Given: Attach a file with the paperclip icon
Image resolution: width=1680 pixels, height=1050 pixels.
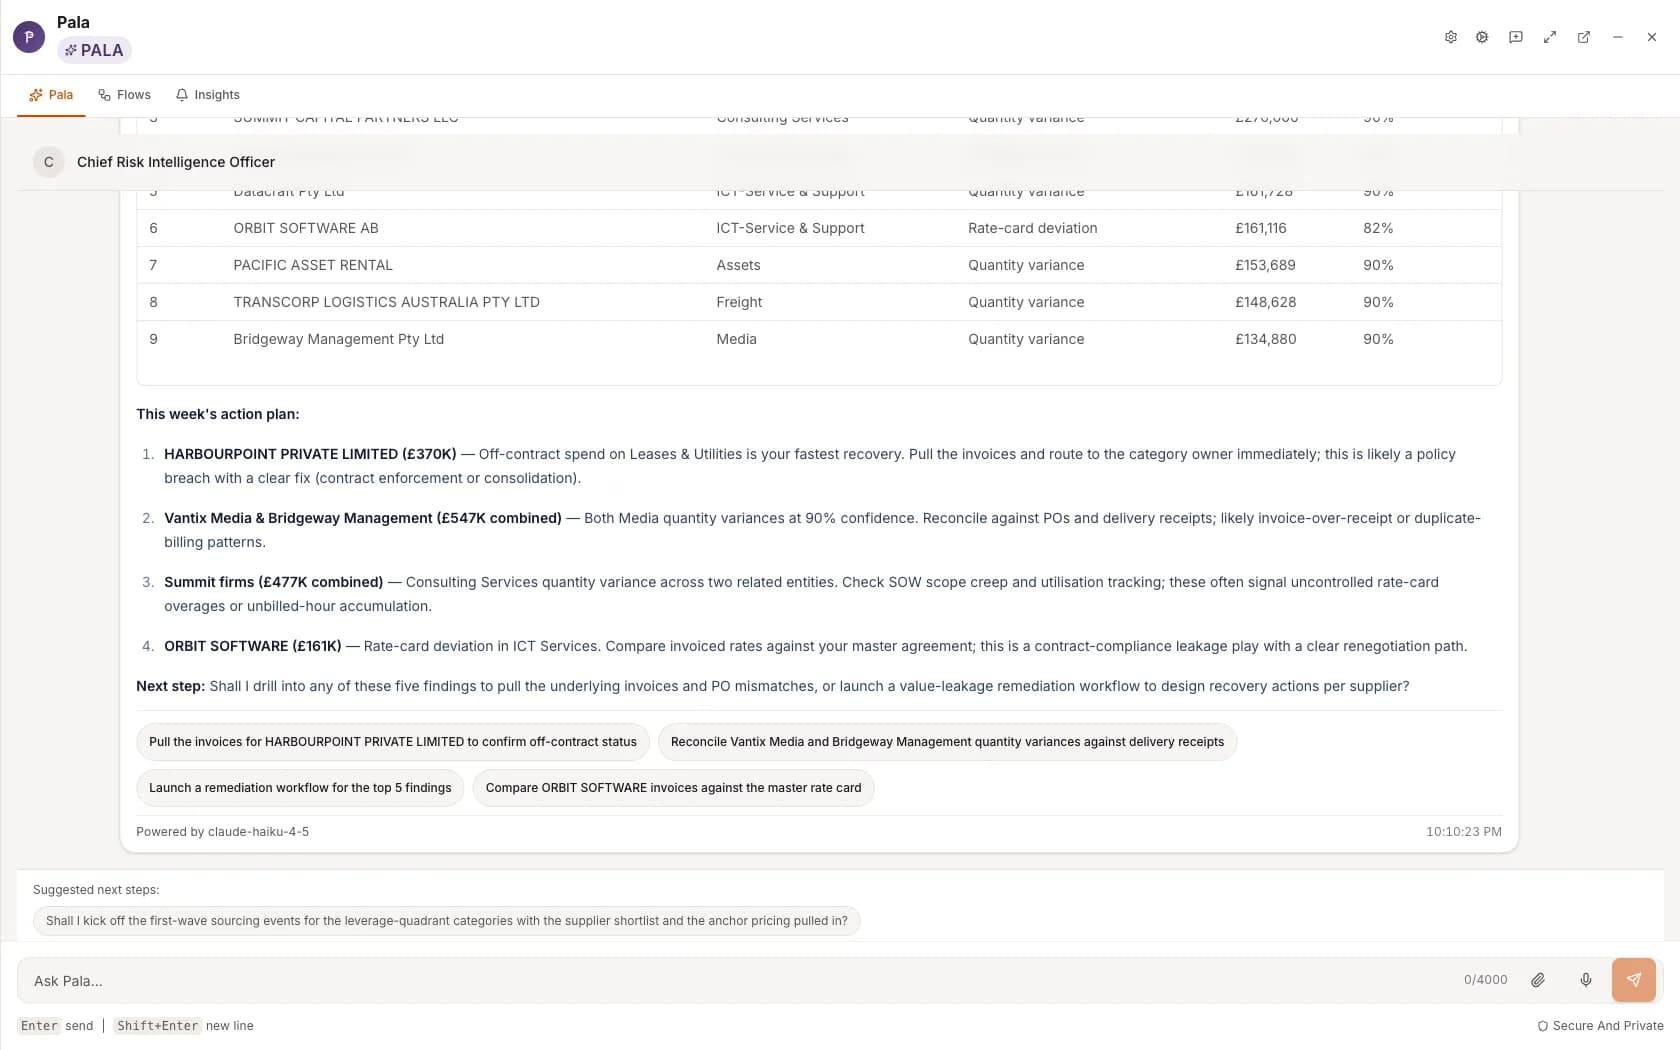Looking at the screenshot, I should click(1538, 980).
